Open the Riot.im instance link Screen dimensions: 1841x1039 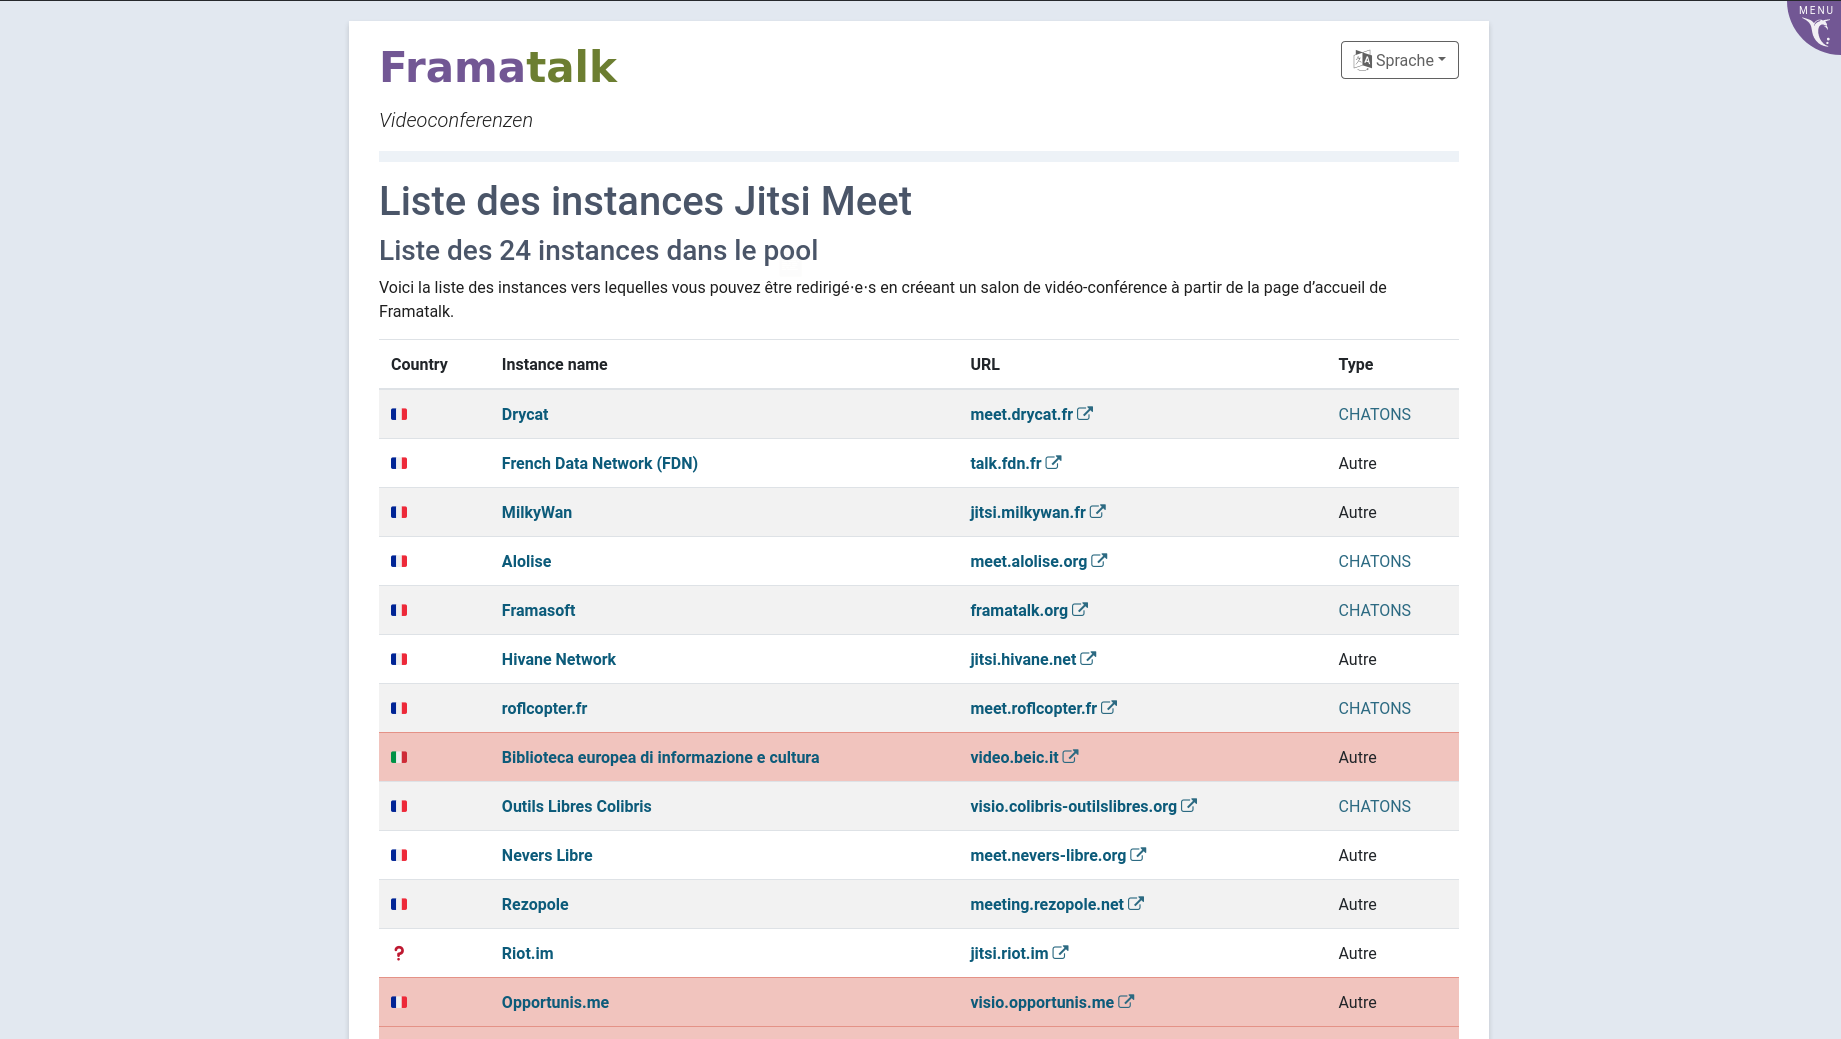527,953
